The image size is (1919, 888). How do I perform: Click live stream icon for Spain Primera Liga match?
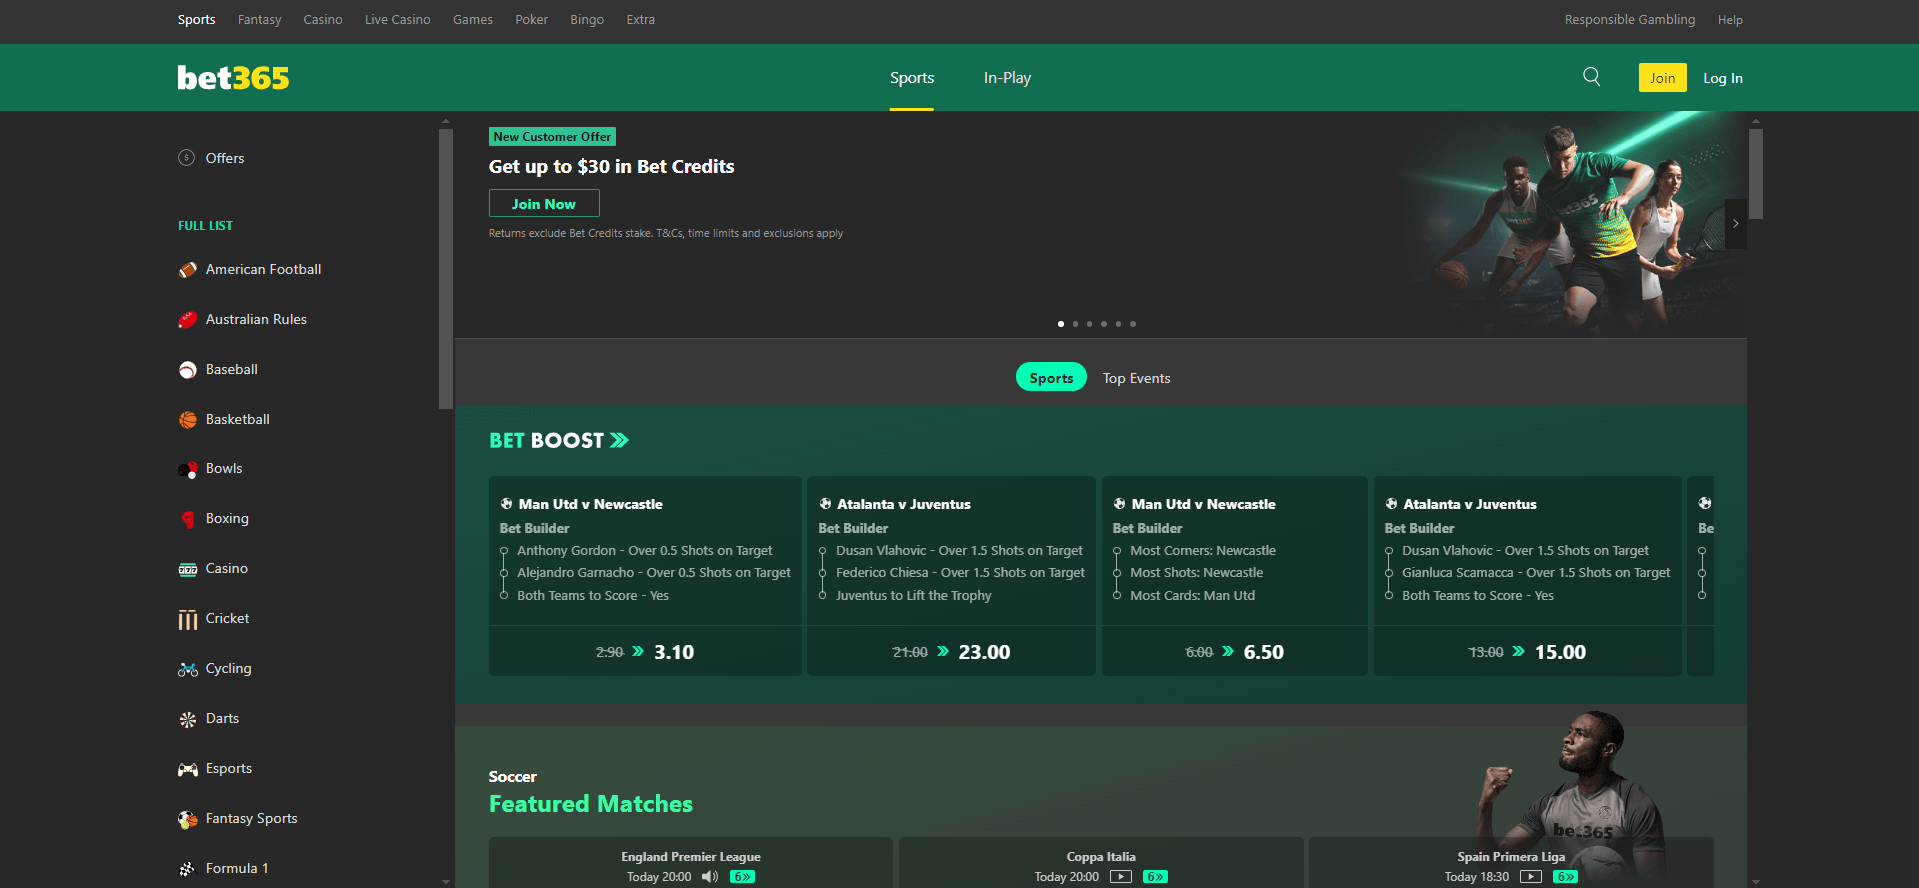(1531, 877)
